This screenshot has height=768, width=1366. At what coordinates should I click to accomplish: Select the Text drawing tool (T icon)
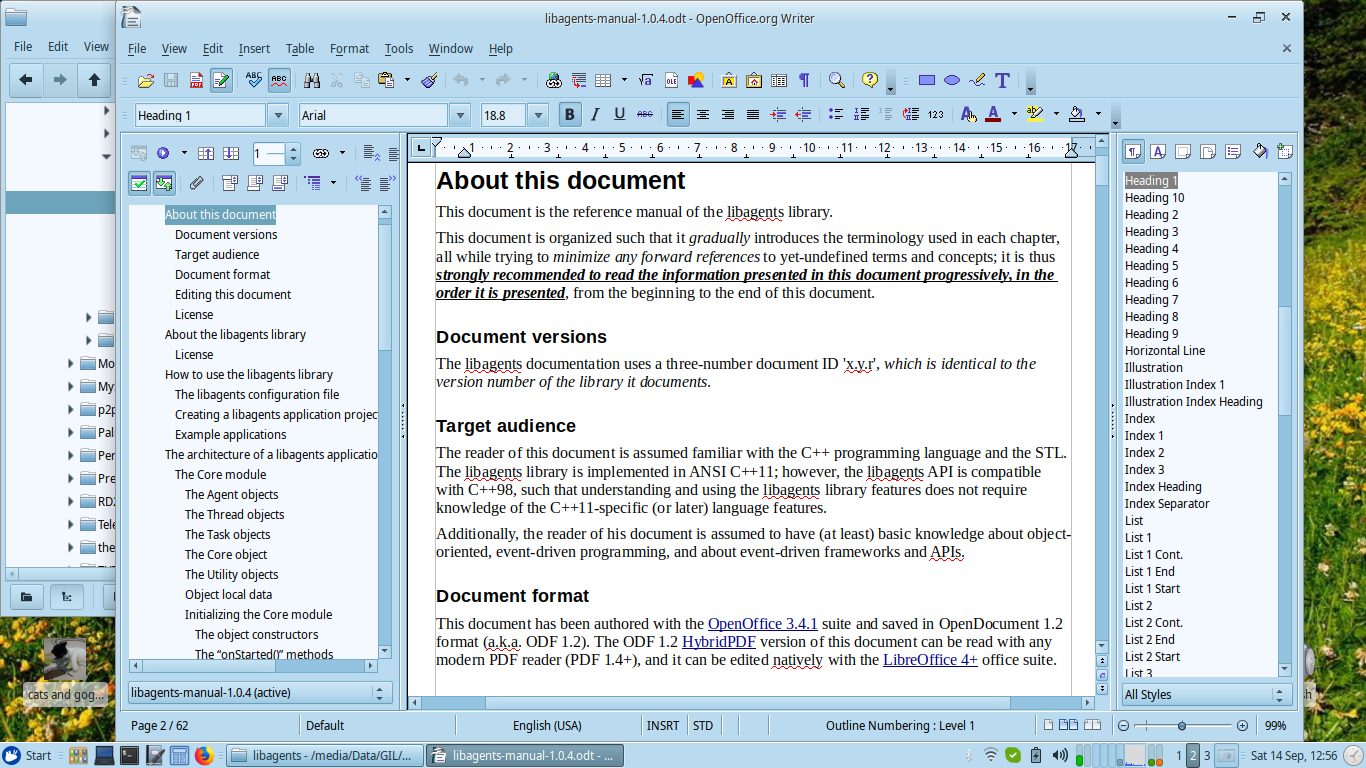1002,81
